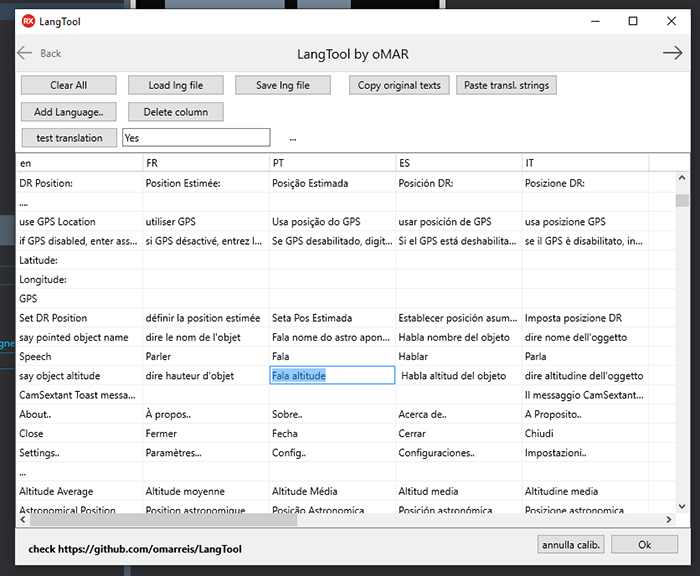Click cell 'Fermer'

tap(206, 433)
